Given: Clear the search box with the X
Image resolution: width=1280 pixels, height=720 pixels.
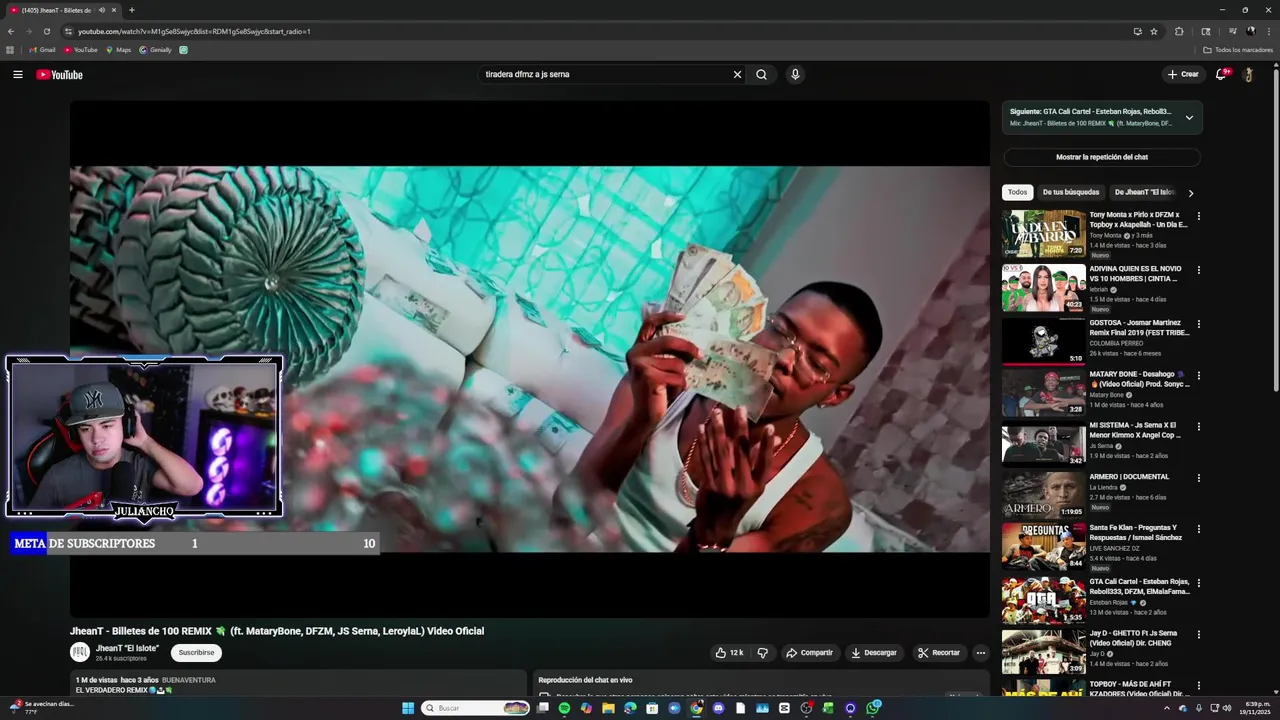Looking at the screenshot, I should coord(737,74).
